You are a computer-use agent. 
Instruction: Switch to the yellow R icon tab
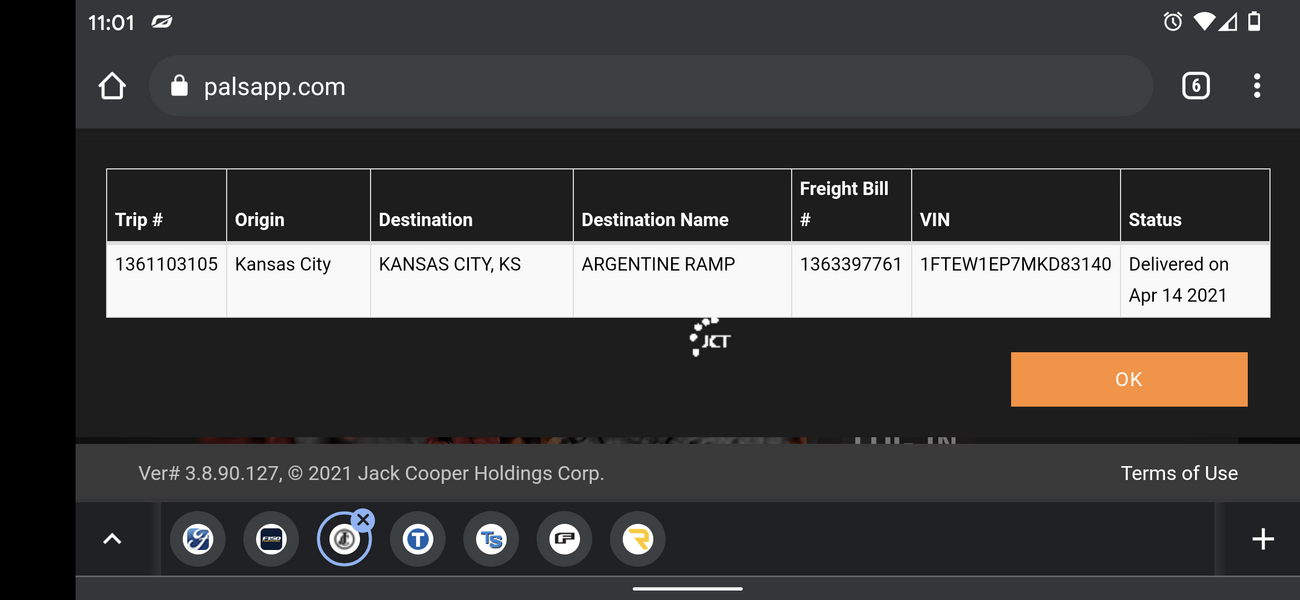[637, 540]
